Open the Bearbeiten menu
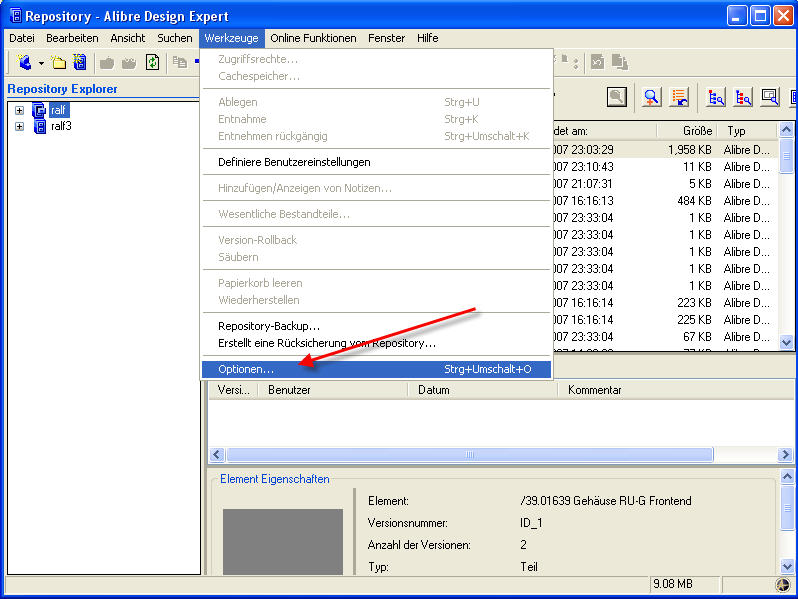The width and height of the screenshot is (798, 599). pyautogui.click(x=72, y=38)
